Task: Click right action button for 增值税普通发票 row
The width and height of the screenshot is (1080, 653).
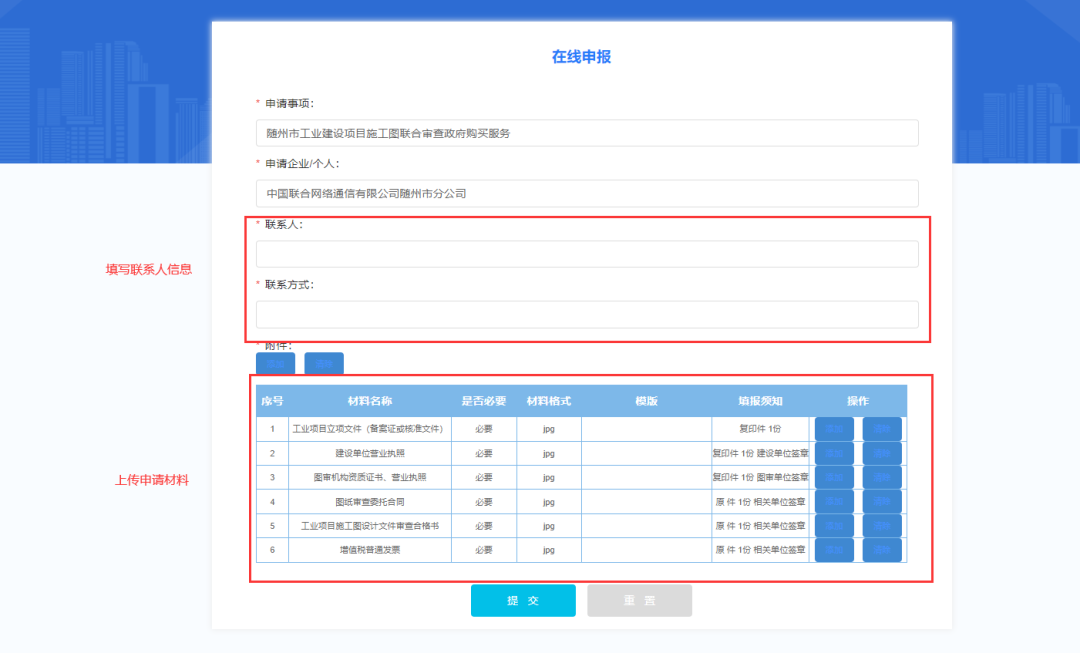Action: pos(882,549)
